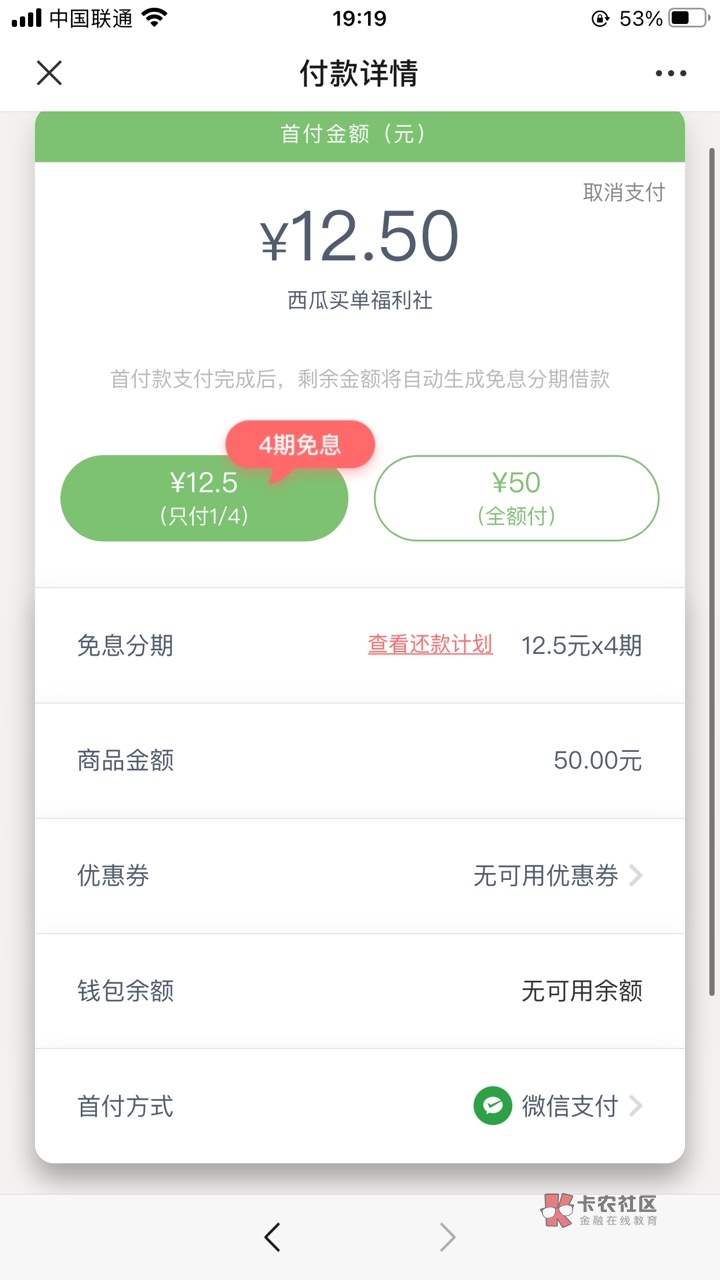Viewport: 720px width, 1280px height.
Task: Choose 微信支付 as payment method
Action: (569, 1106)
